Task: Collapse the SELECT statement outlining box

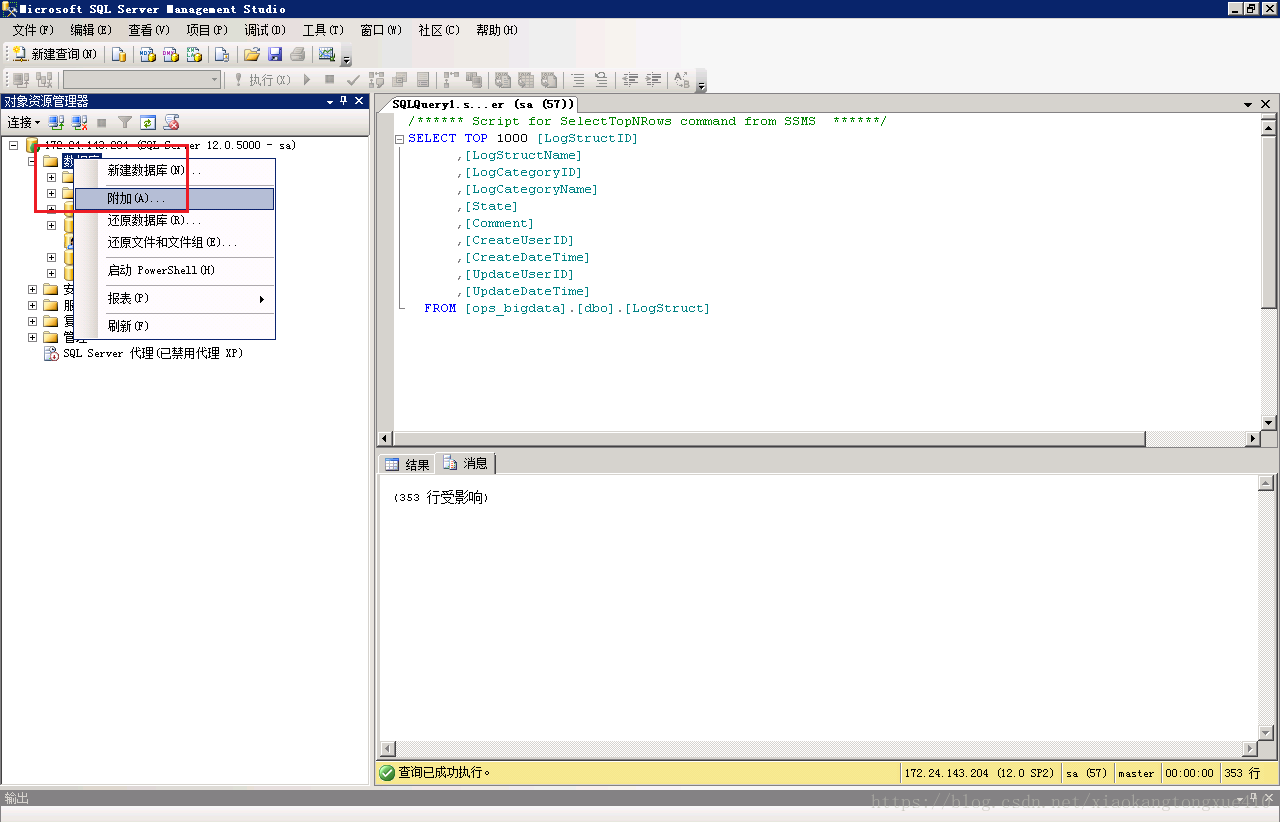Action: pos(400,139)
